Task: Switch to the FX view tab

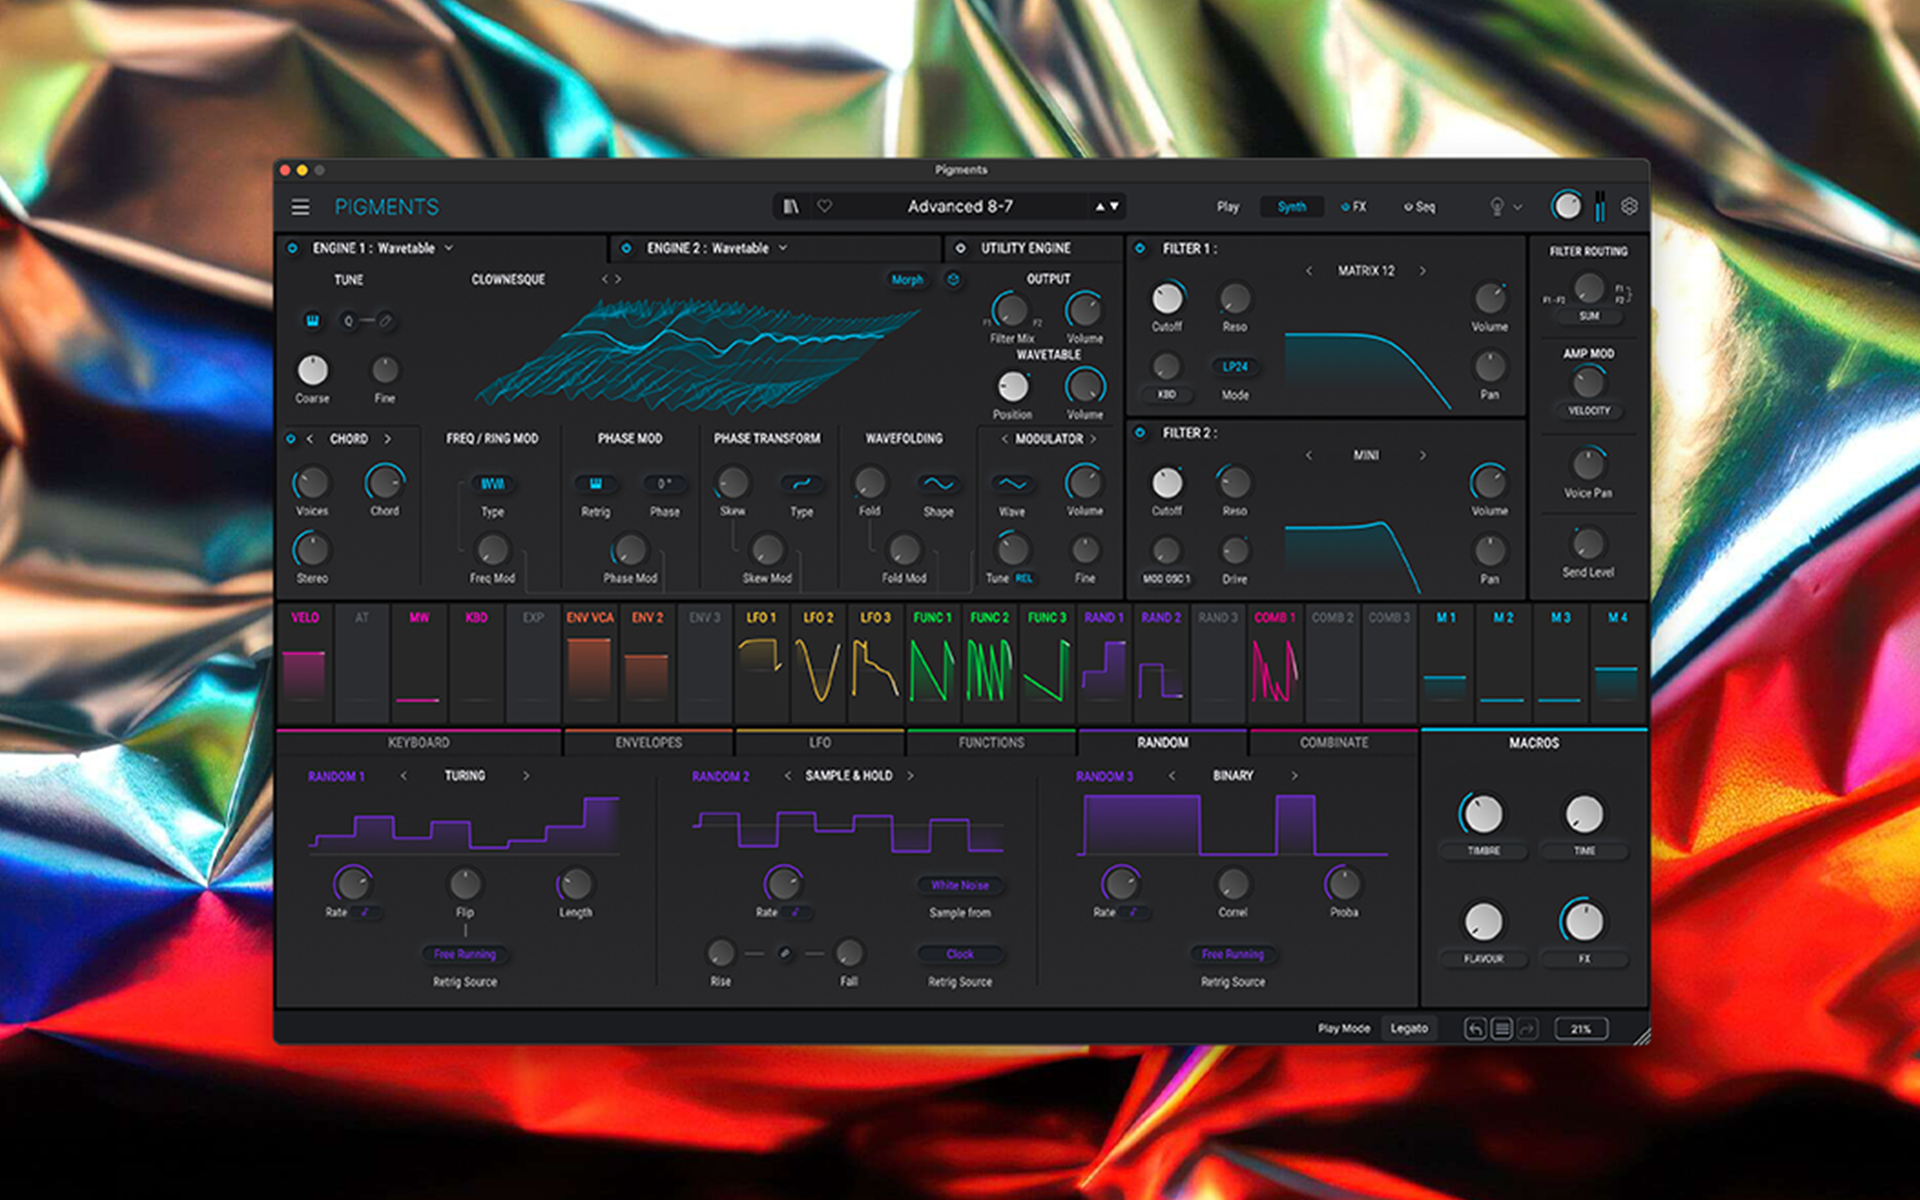Action: 1354,207
